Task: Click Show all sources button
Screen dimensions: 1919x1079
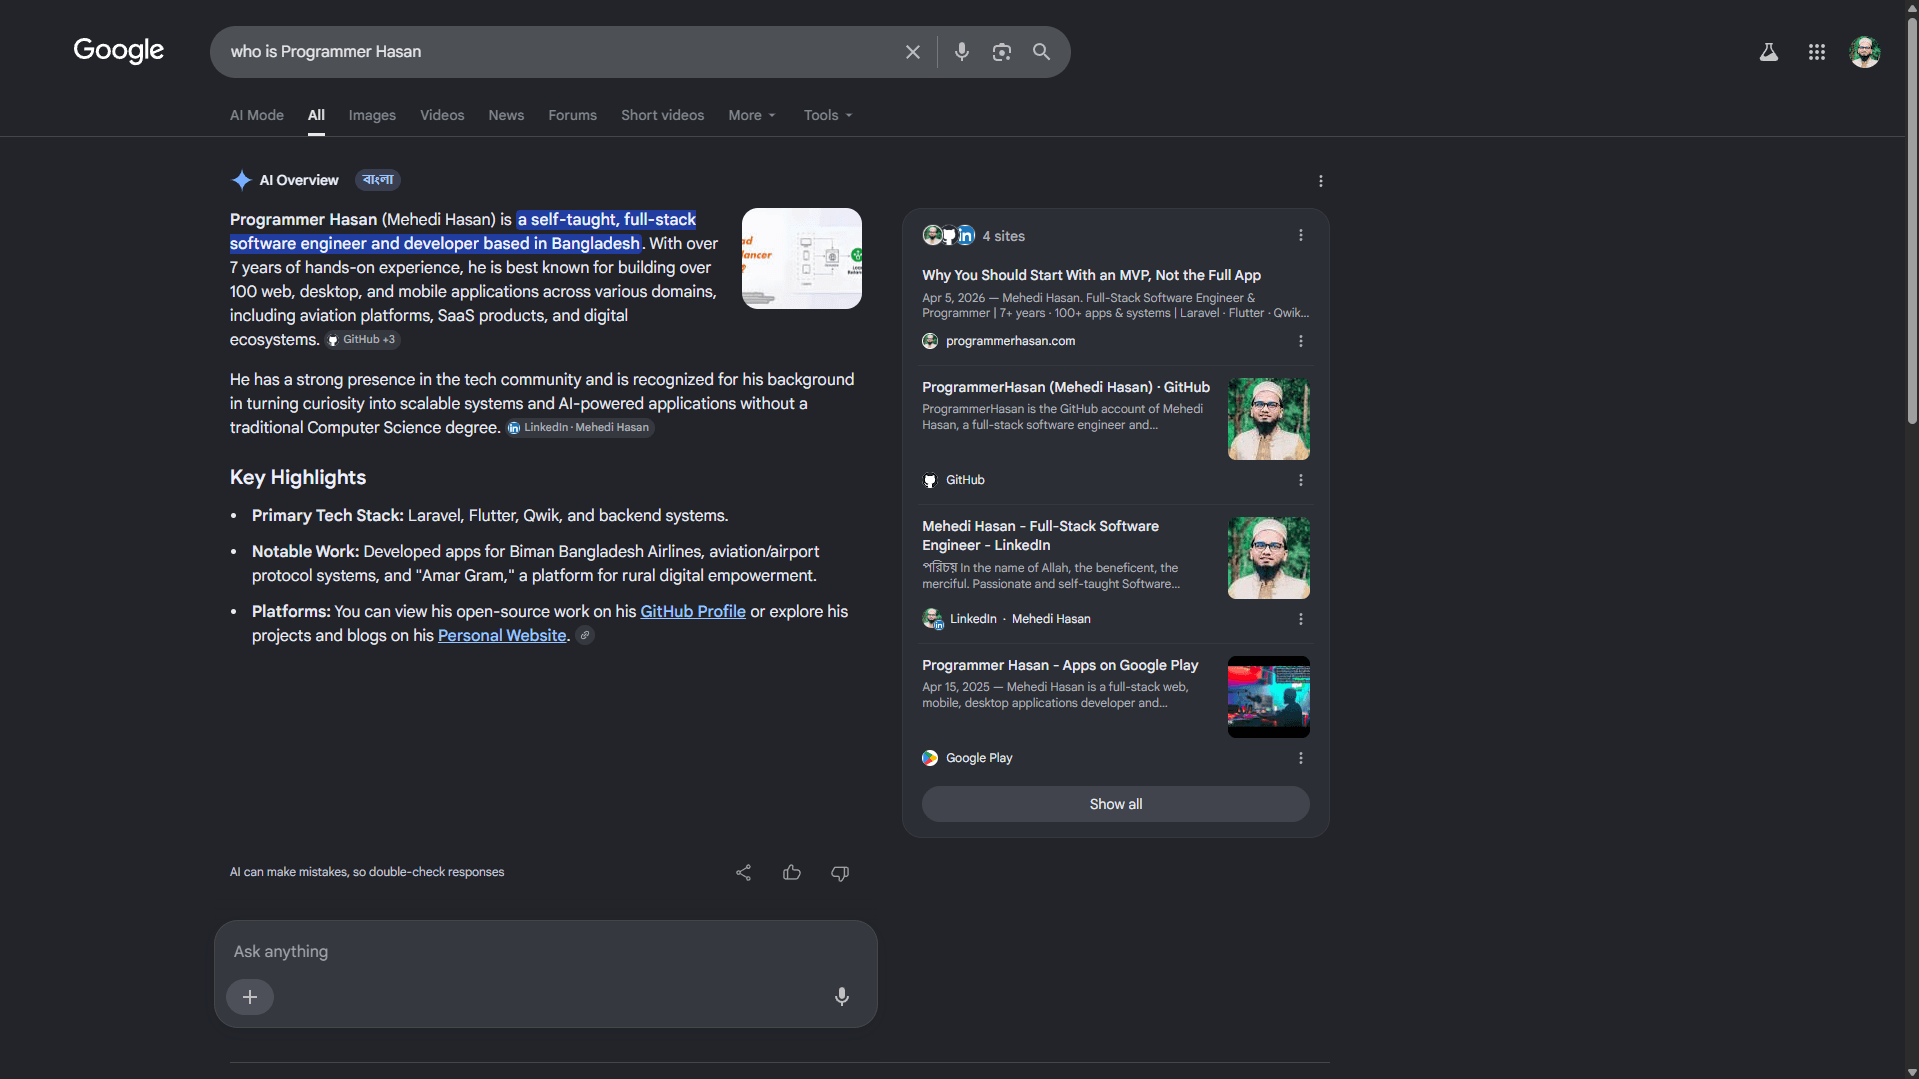Action: click(1115, 804)
